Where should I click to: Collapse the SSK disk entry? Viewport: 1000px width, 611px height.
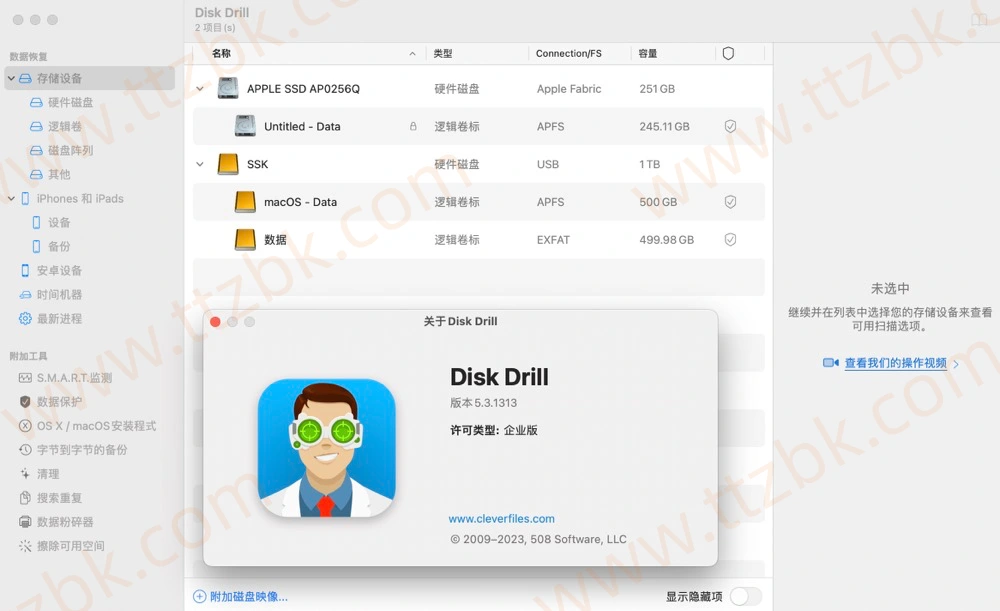pyautogui.click(x=199, y=163)
